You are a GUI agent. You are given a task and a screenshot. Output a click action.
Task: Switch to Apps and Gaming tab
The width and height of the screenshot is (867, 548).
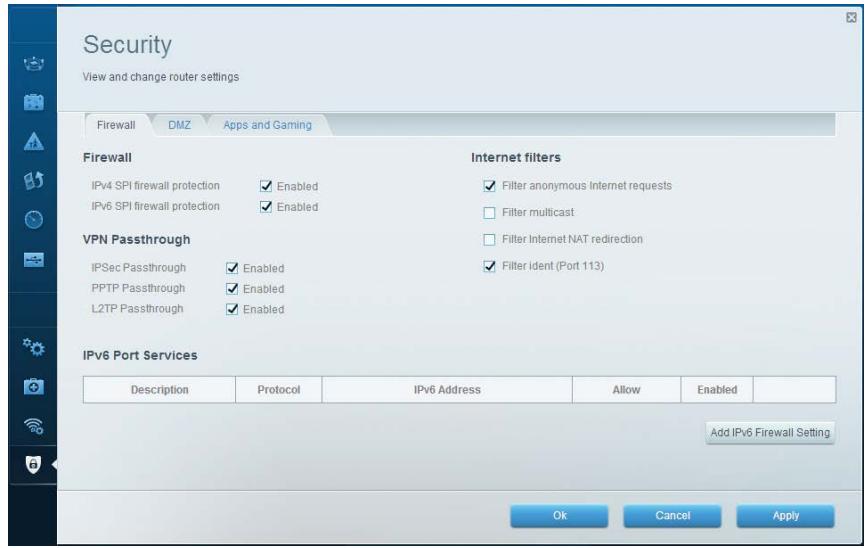268,125
